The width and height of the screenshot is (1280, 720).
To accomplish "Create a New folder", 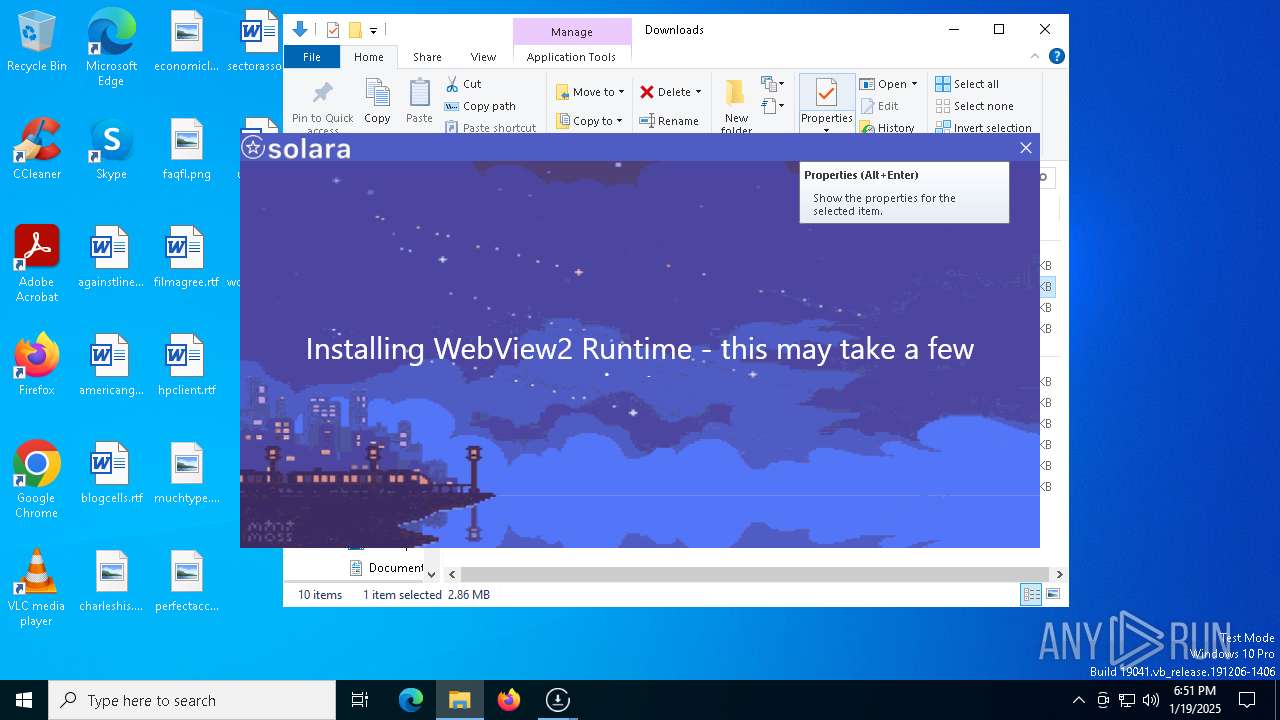I will 736,106.
